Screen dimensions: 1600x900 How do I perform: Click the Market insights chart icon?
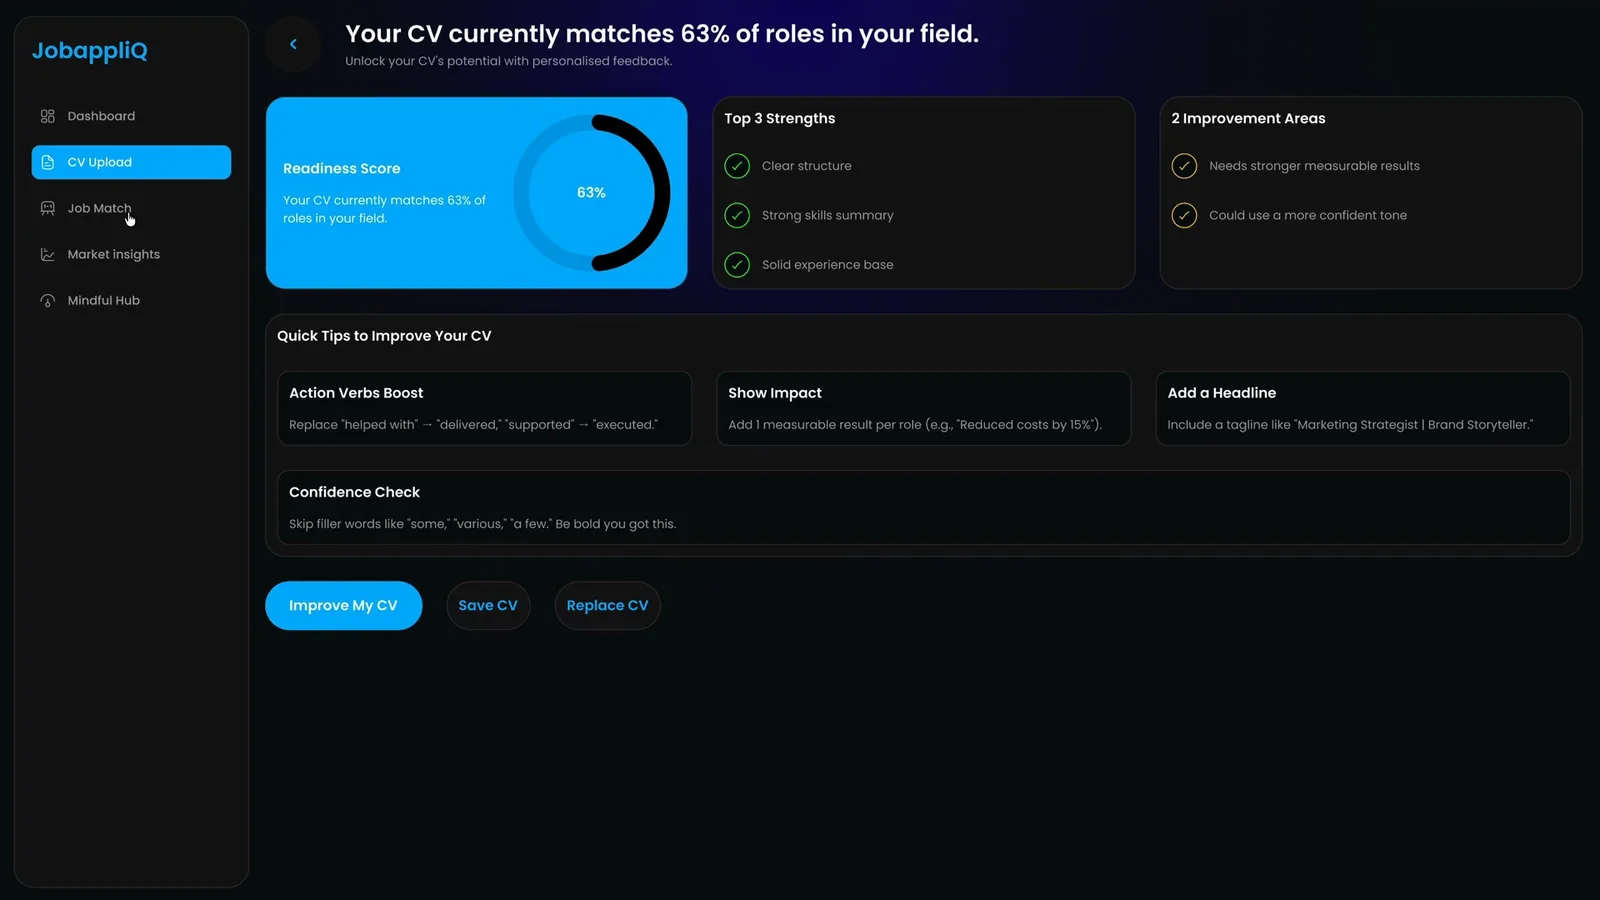tap(47, 254)
